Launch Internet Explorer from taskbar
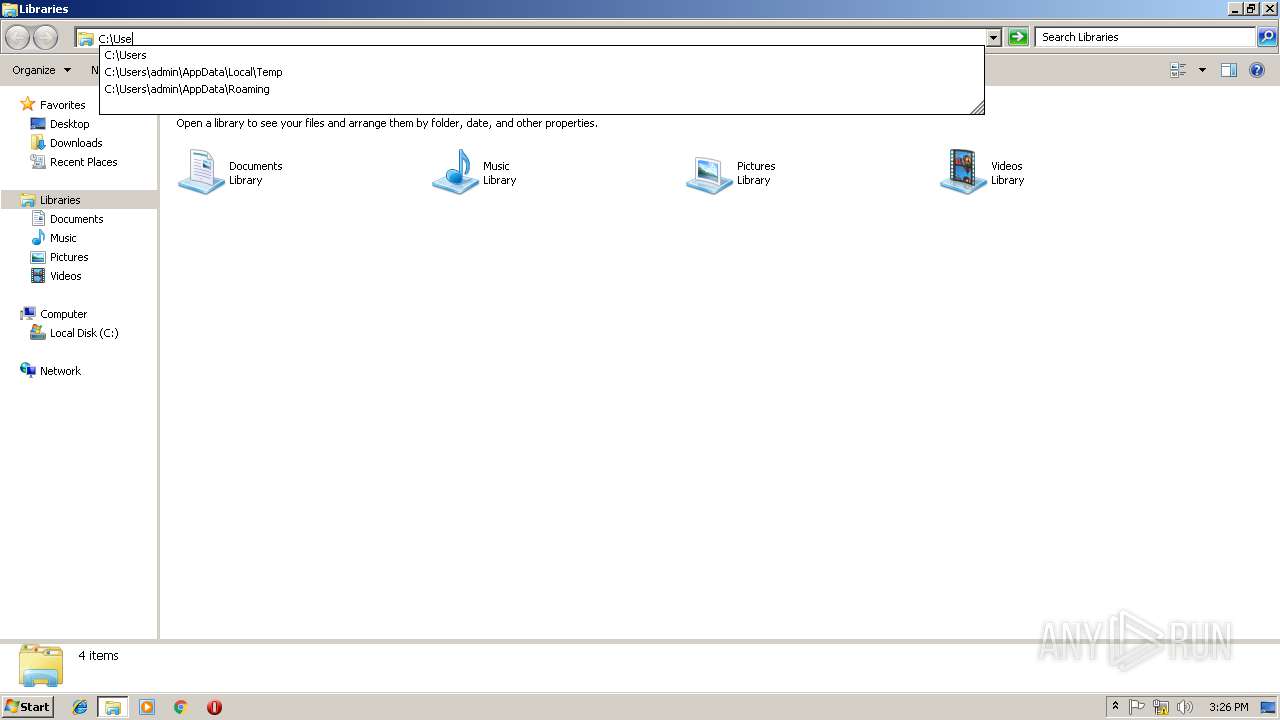Image resolution: width=1280 pixels, height=720 pixels. (80, 707)
